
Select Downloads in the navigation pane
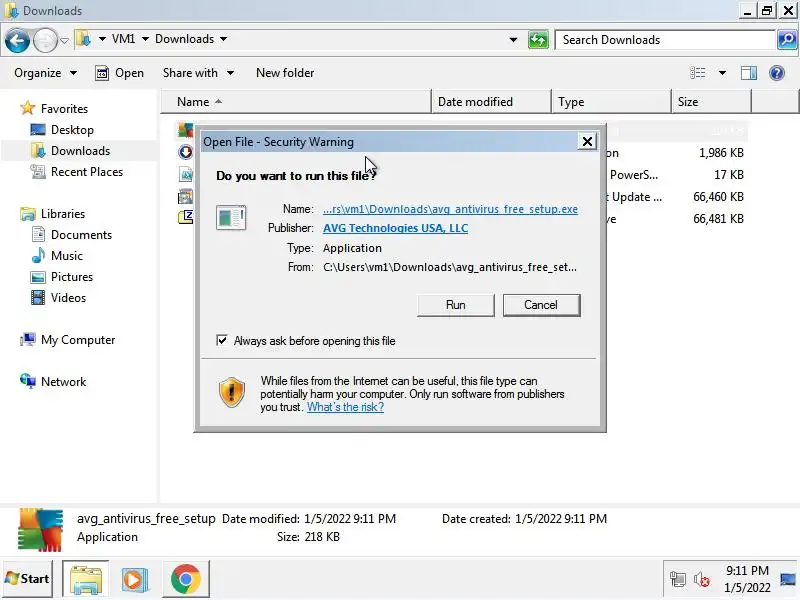pos(70,151)
